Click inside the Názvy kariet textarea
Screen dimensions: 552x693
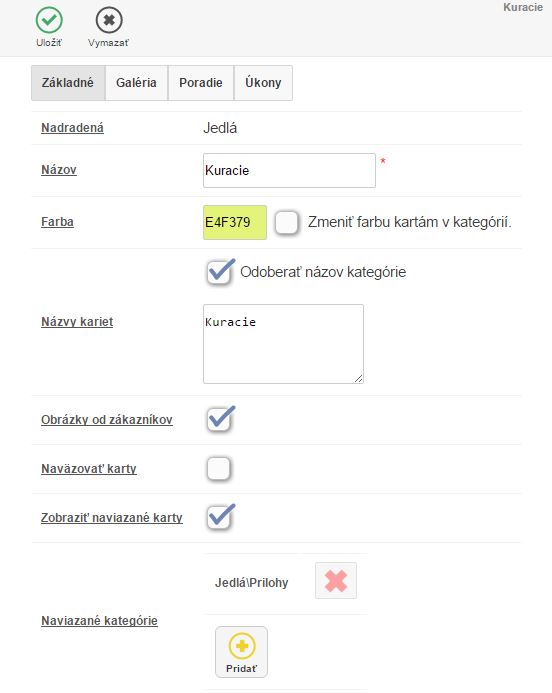(x=283, y=344)
